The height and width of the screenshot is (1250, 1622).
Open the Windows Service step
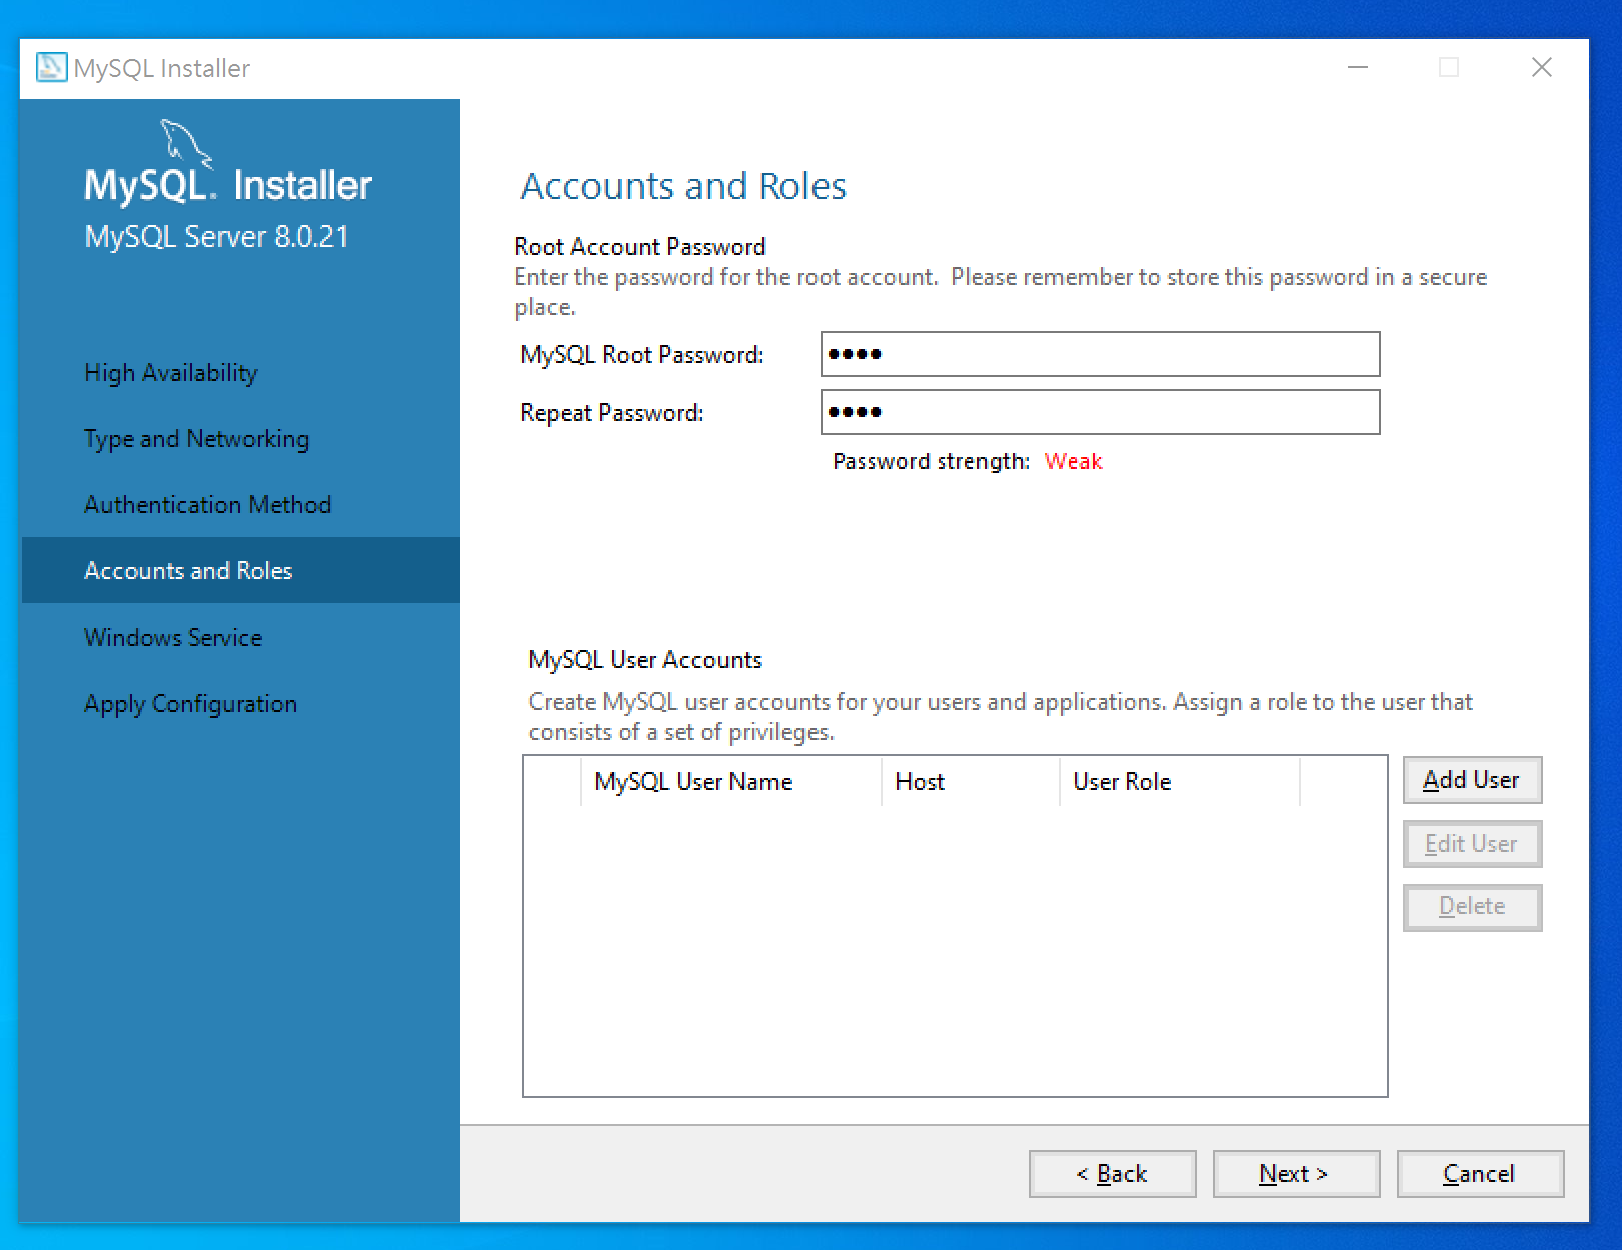click(x=173, y=638)
